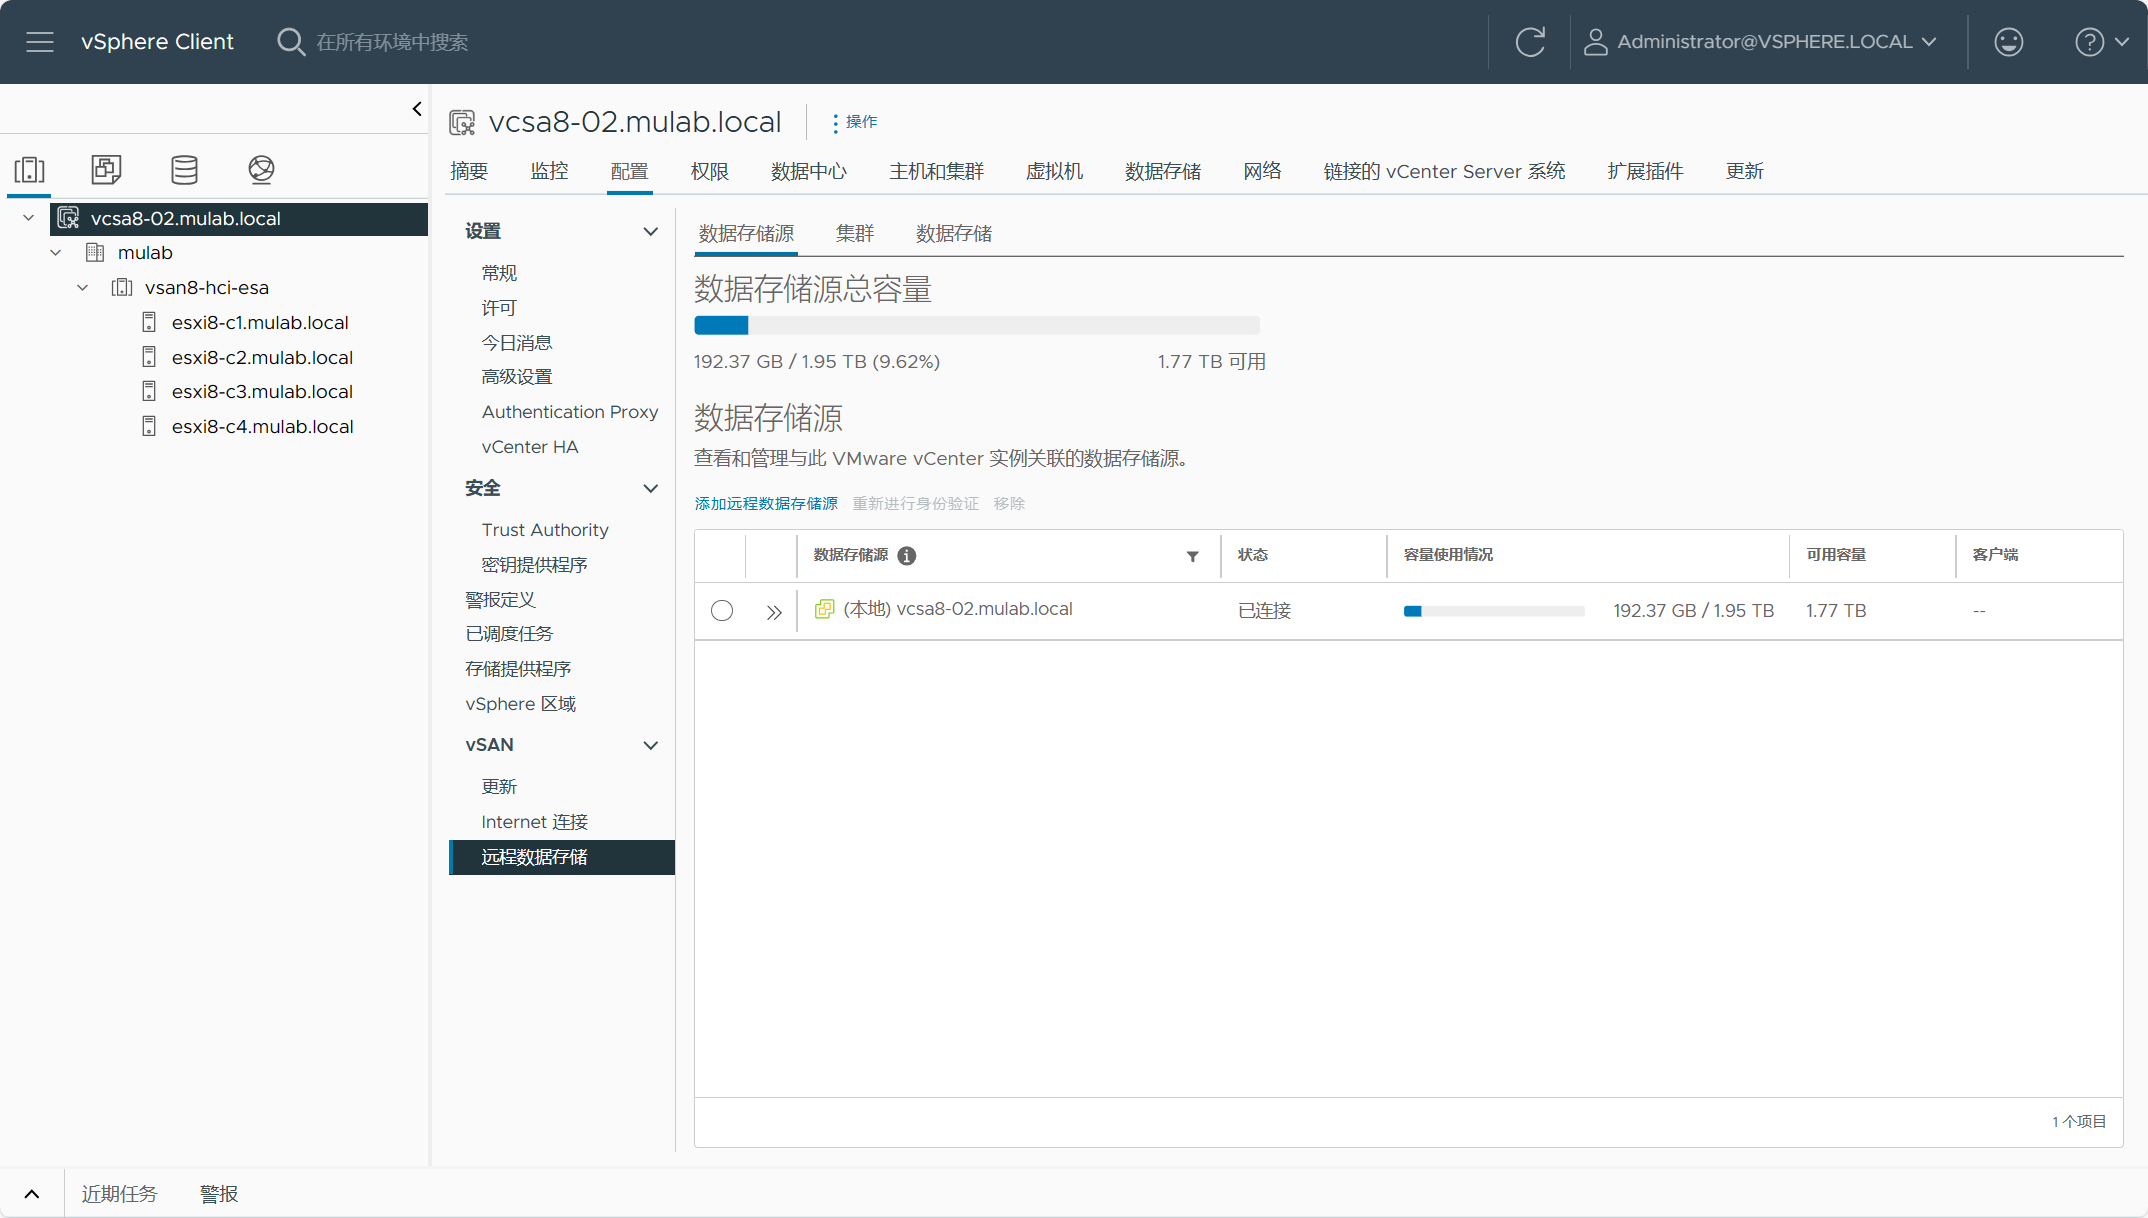Viewport: 2148px width, 1218px height.
Task: Open 链接的 vCenter Server 系统 tab
Action: tap(1444, 171)
